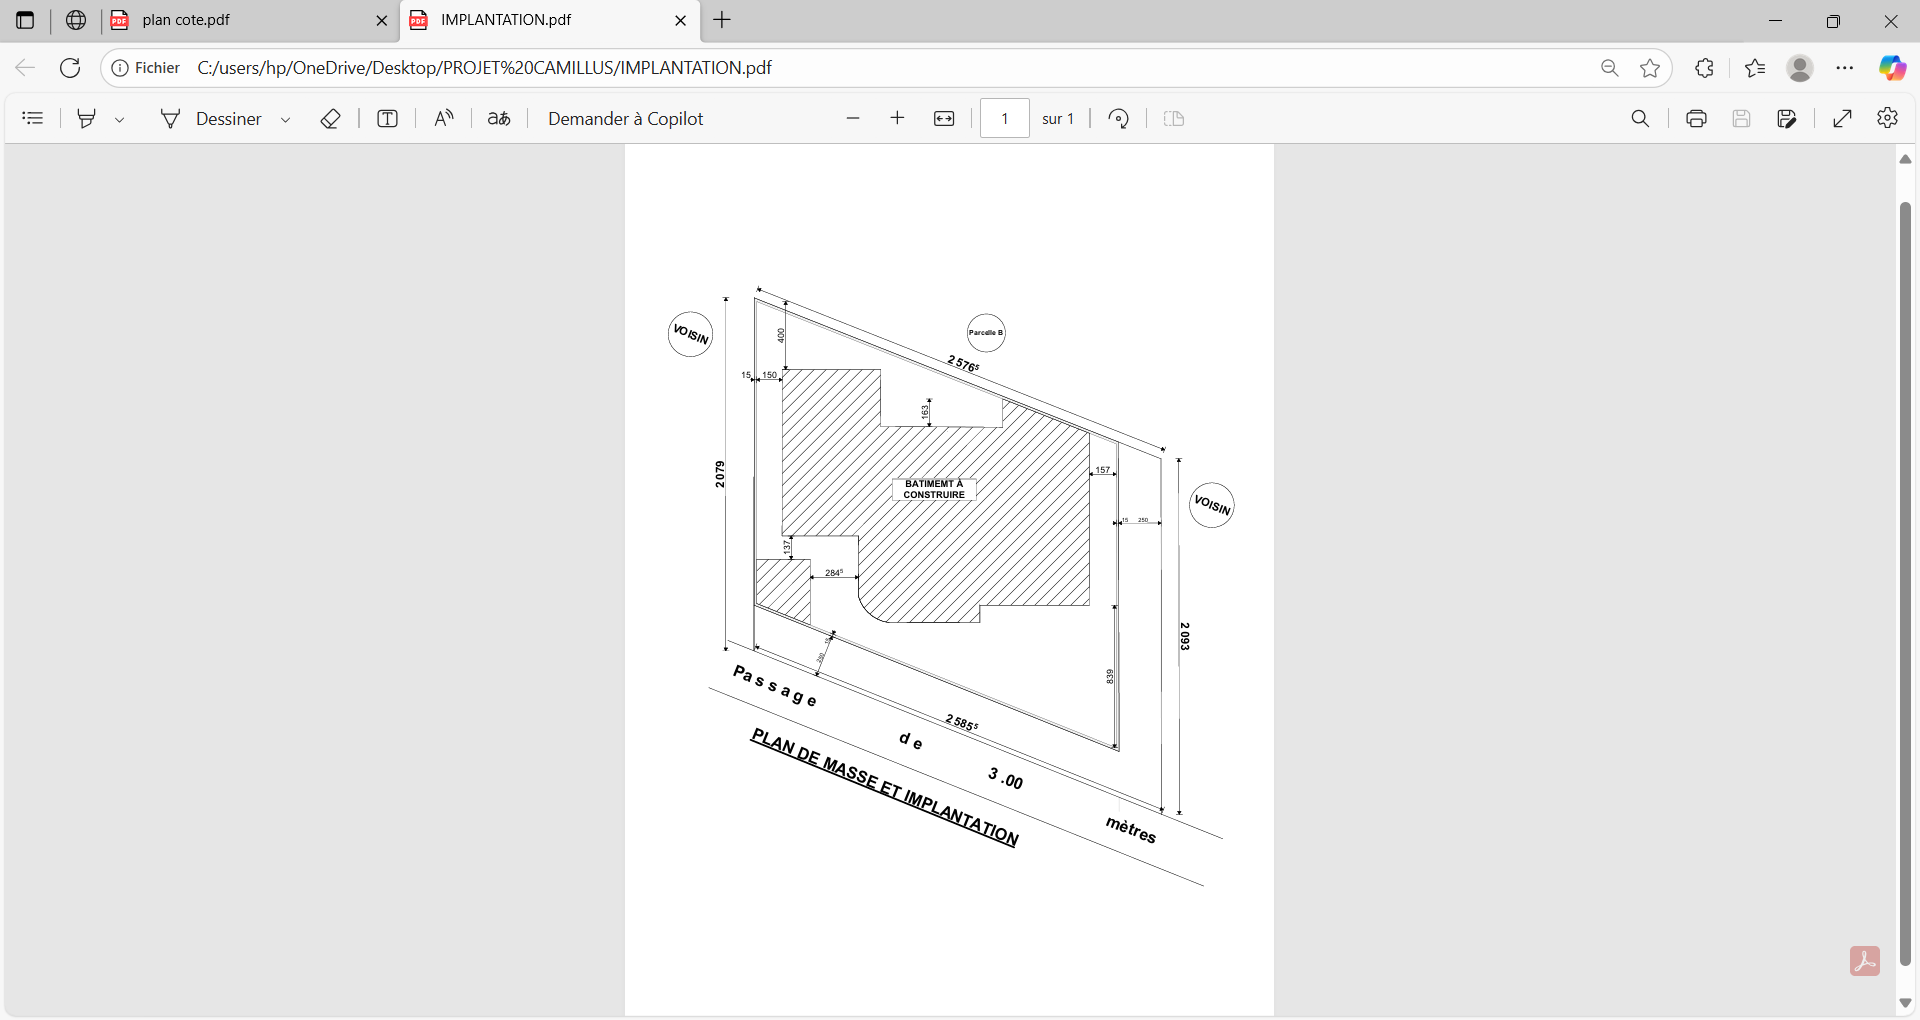Viewport: 1920px width, 1020px height.
Task: Open a new browser tab
Action: (722, 20)
